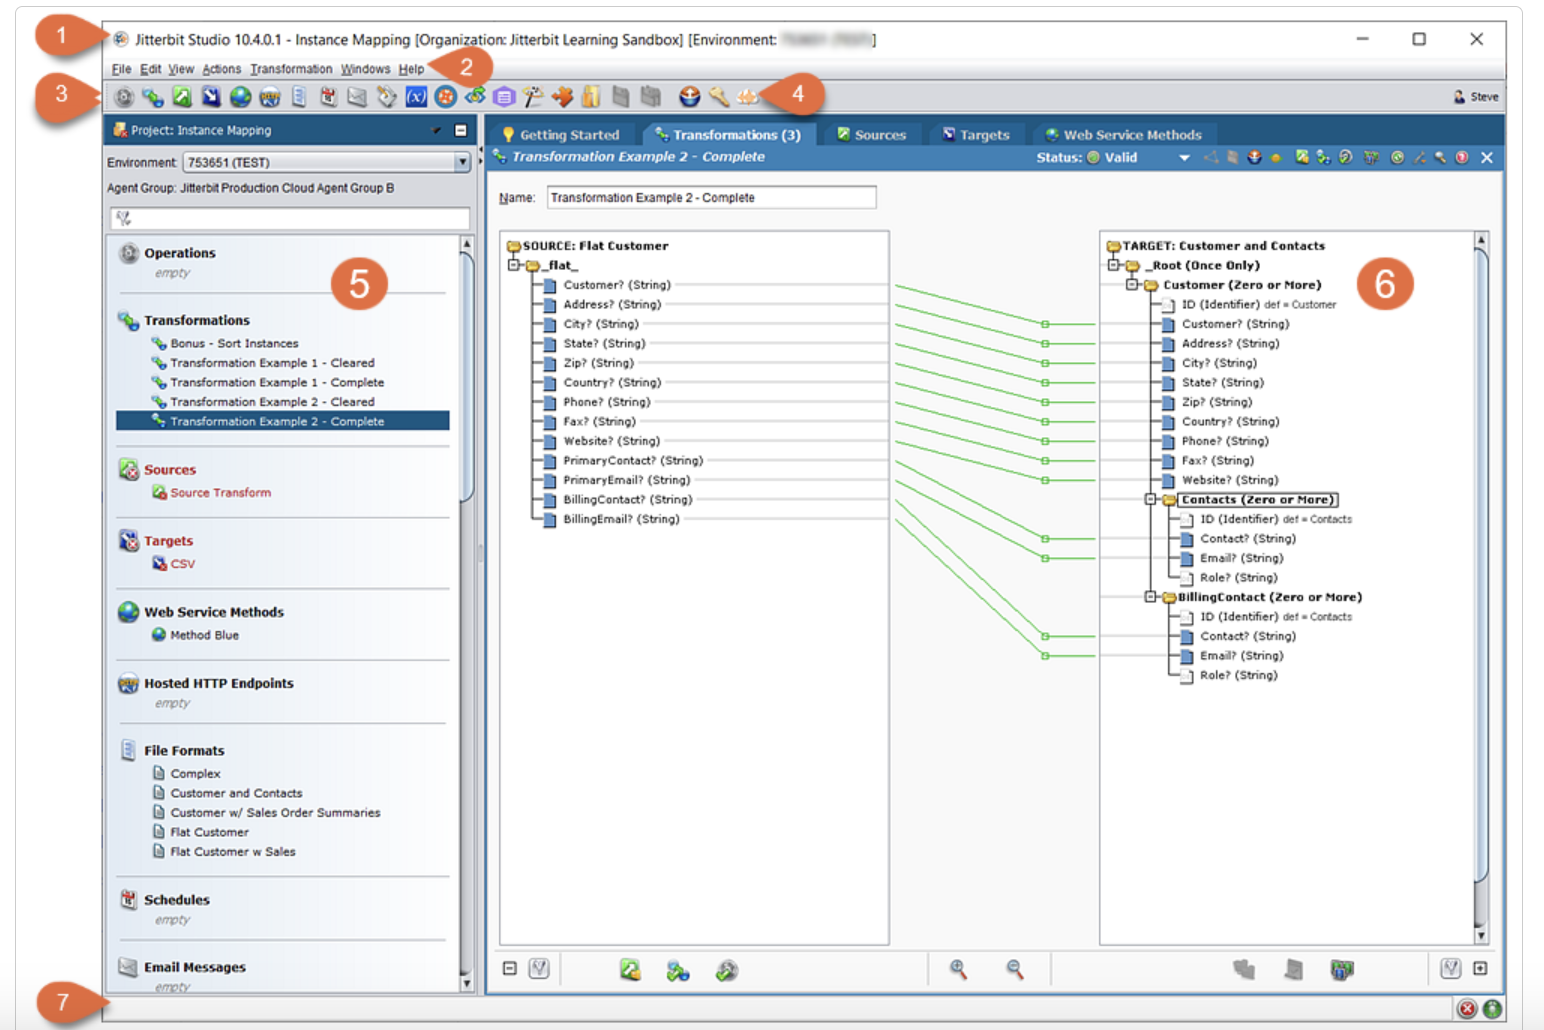Click the File Format document toolbar icon
Viewport: 1544px width, 1030px height.
[299, 97]
